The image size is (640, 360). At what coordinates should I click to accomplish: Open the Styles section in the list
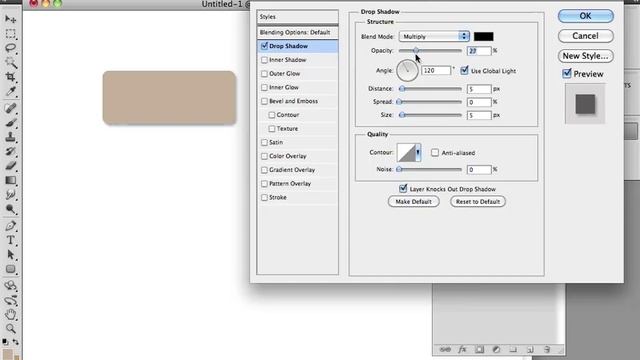298,17
